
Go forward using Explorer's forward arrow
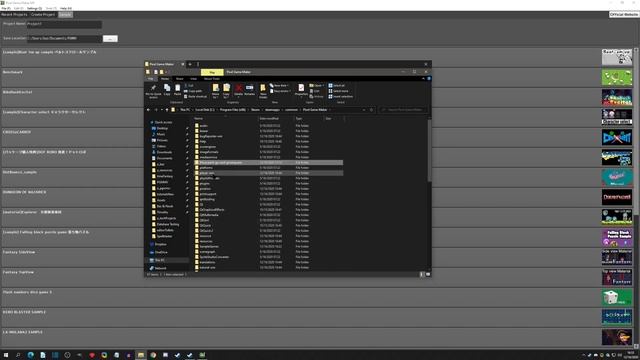click(156, 110)
